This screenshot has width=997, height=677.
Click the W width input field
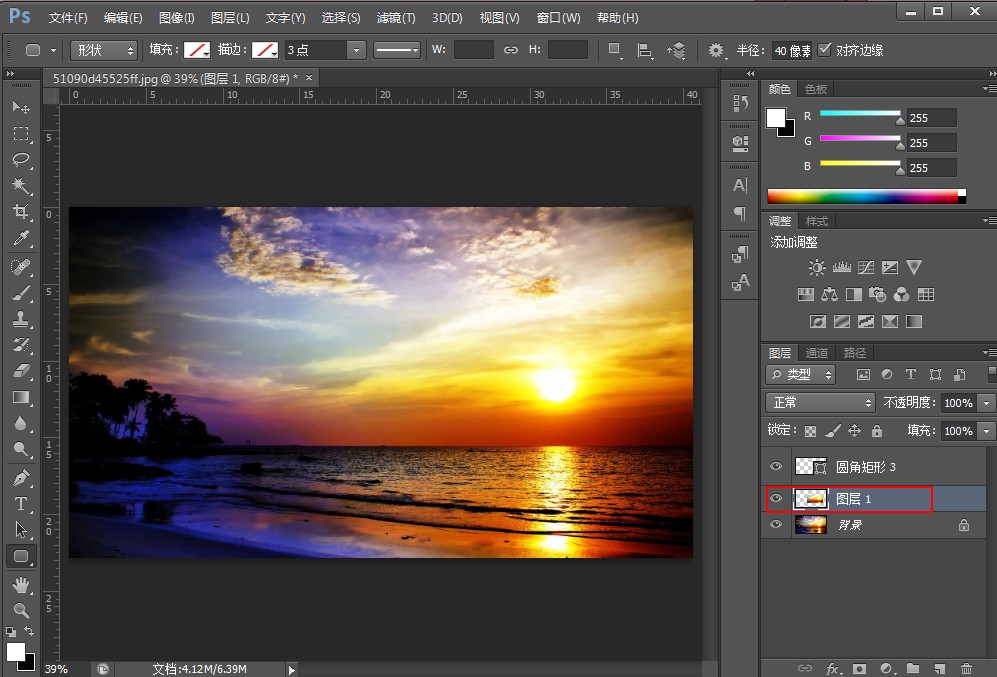[x=474, y=50]
